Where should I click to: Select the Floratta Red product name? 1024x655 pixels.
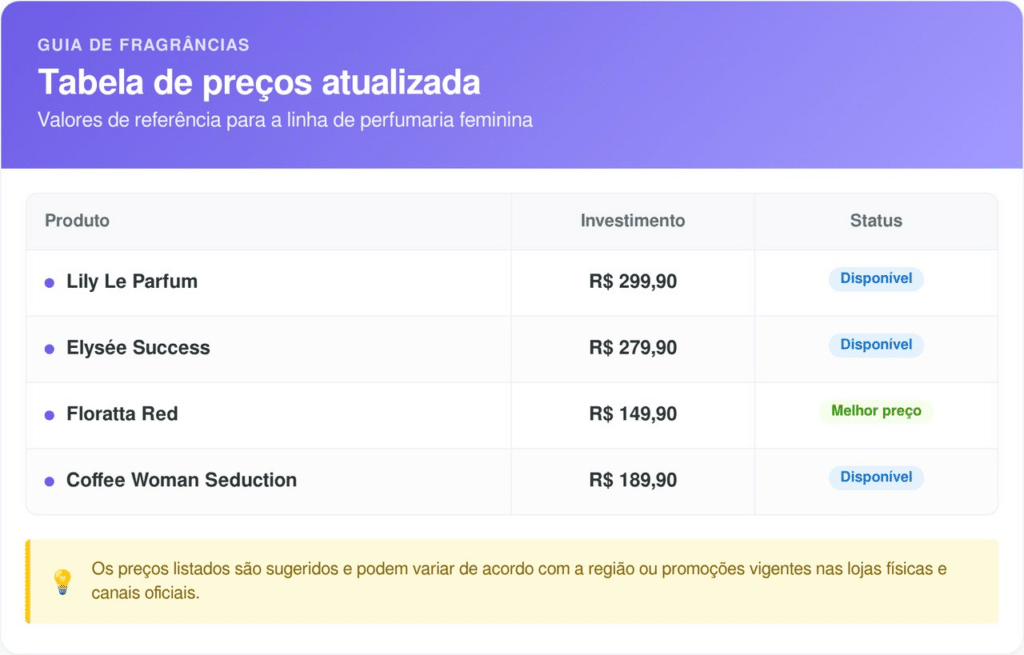[x=122, y=414]
